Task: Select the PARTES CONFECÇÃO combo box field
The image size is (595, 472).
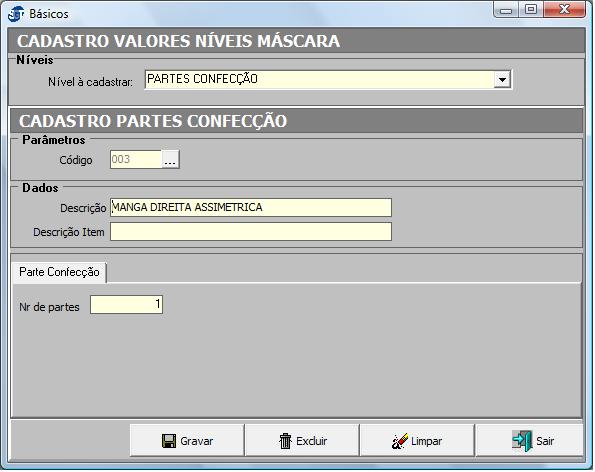Action: pyautogui.click(x=328, y=80)
